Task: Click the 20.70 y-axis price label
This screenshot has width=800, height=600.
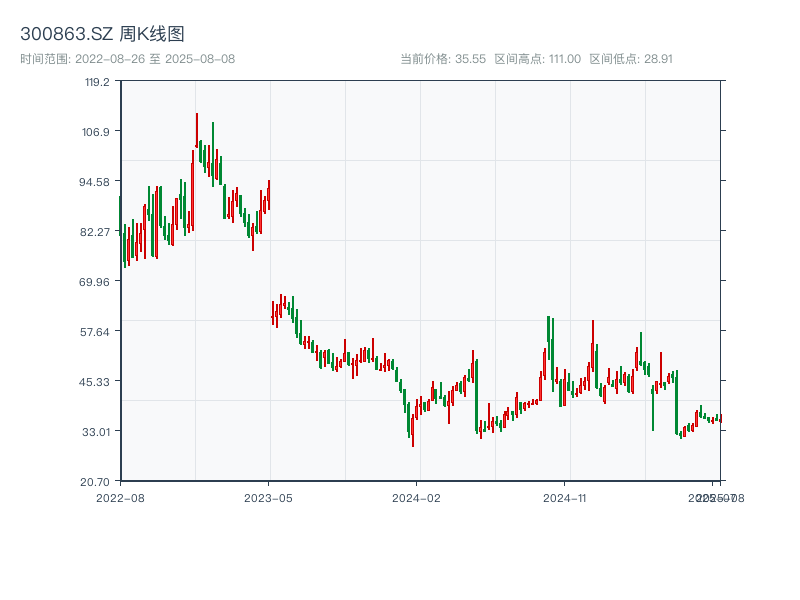Action: click(x=95, y=481)
